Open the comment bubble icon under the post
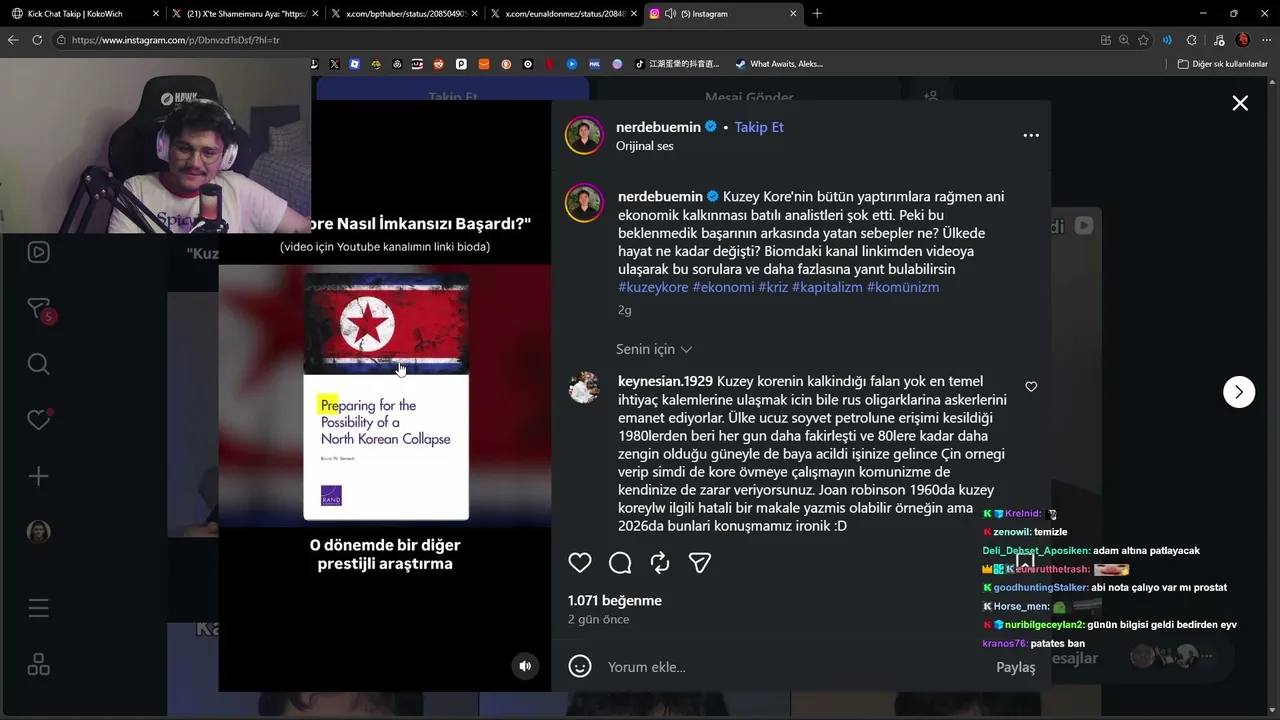Screen dimensions: 1280x720 [620, 563]
